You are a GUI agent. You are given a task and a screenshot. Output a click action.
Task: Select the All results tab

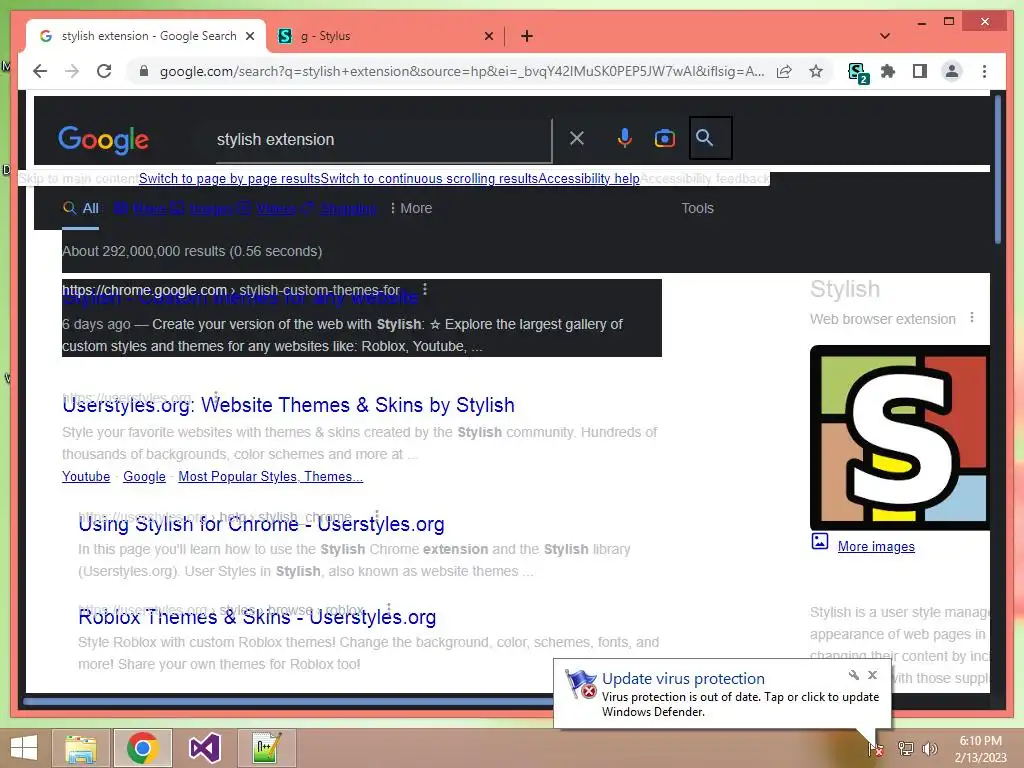(x=80, y=208)
